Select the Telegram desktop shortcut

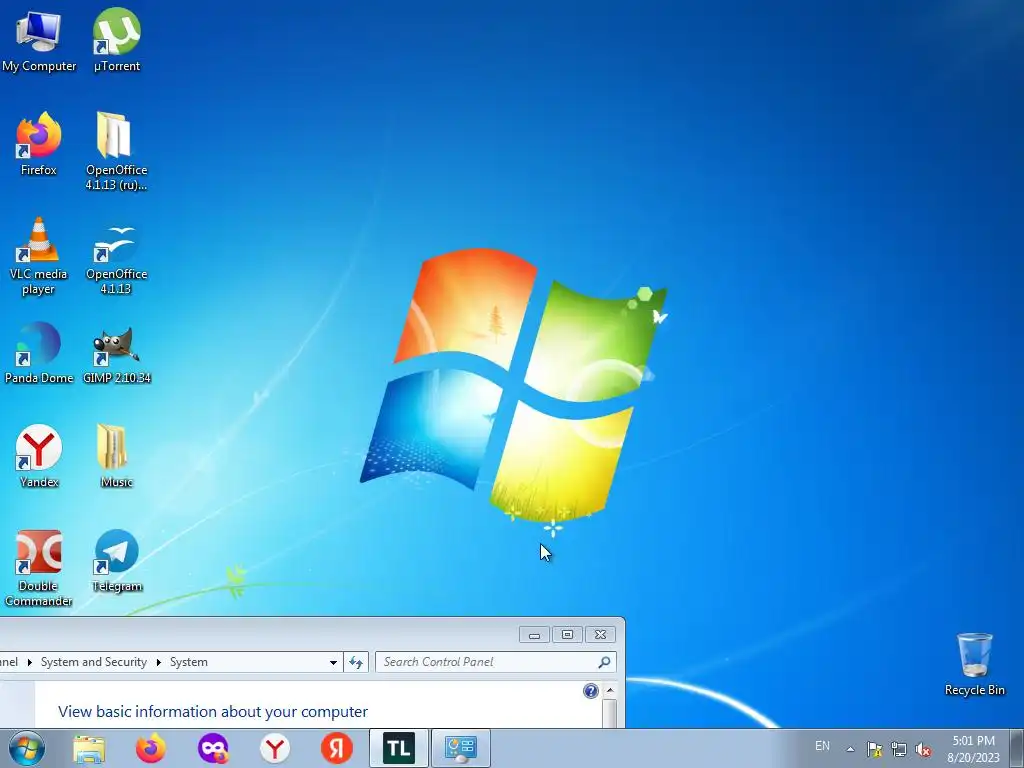pos(116,560)
